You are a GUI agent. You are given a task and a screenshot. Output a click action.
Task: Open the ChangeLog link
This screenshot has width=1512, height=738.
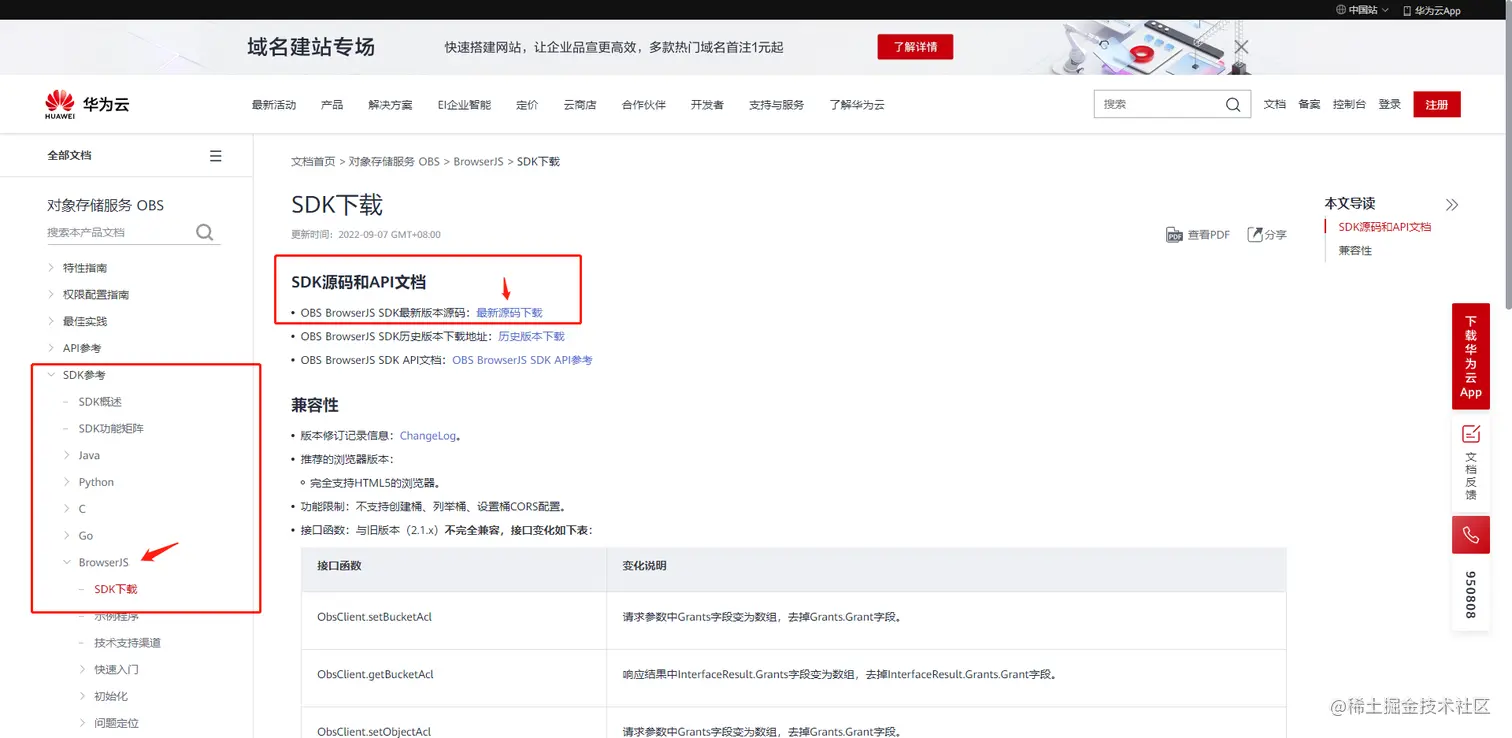(427, 436)
